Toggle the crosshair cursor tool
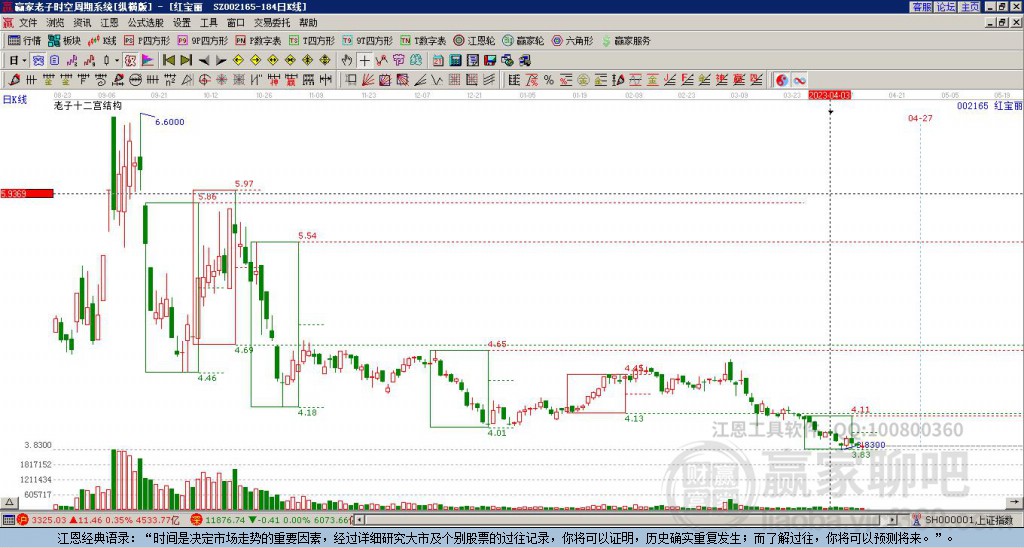This screenshot has width=1024, height=548. (x=364, y=60)
